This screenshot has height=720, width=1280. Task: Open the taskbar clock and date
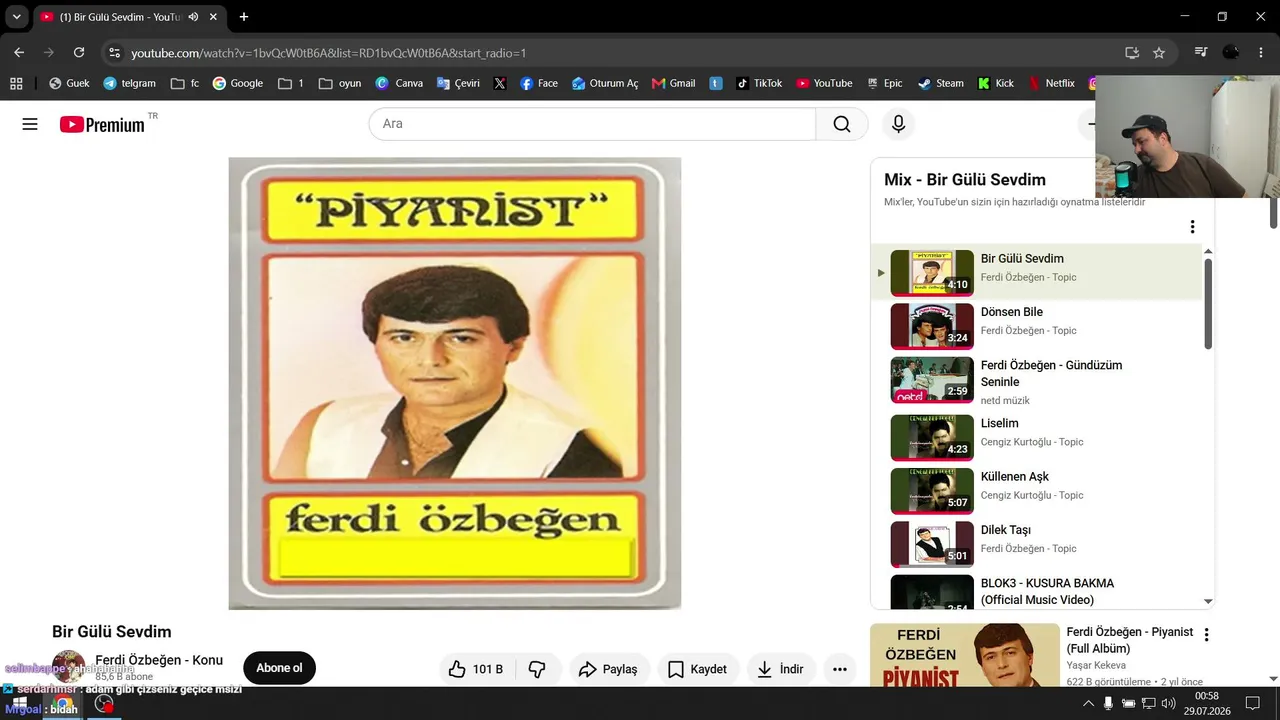click(x=1207, y=703)
